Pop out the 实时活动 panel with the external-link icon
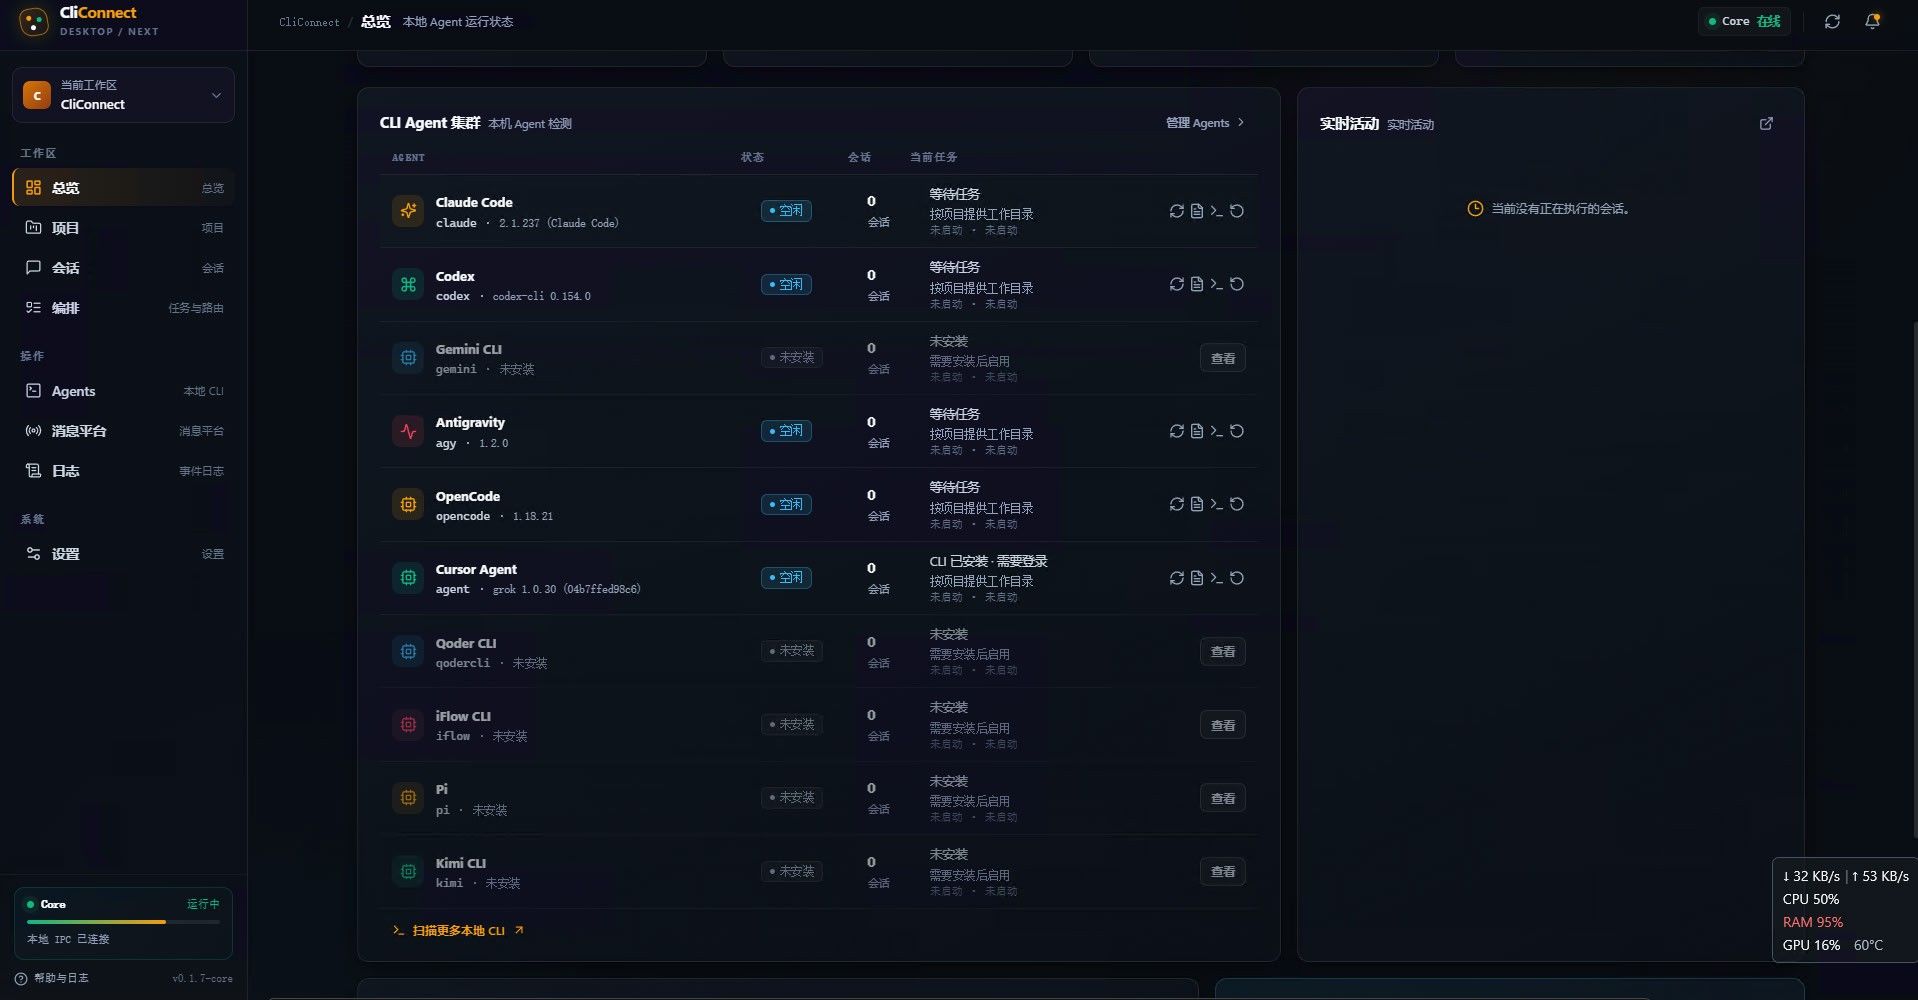Viewport: 1918px width, 1000px height. 1766,124
